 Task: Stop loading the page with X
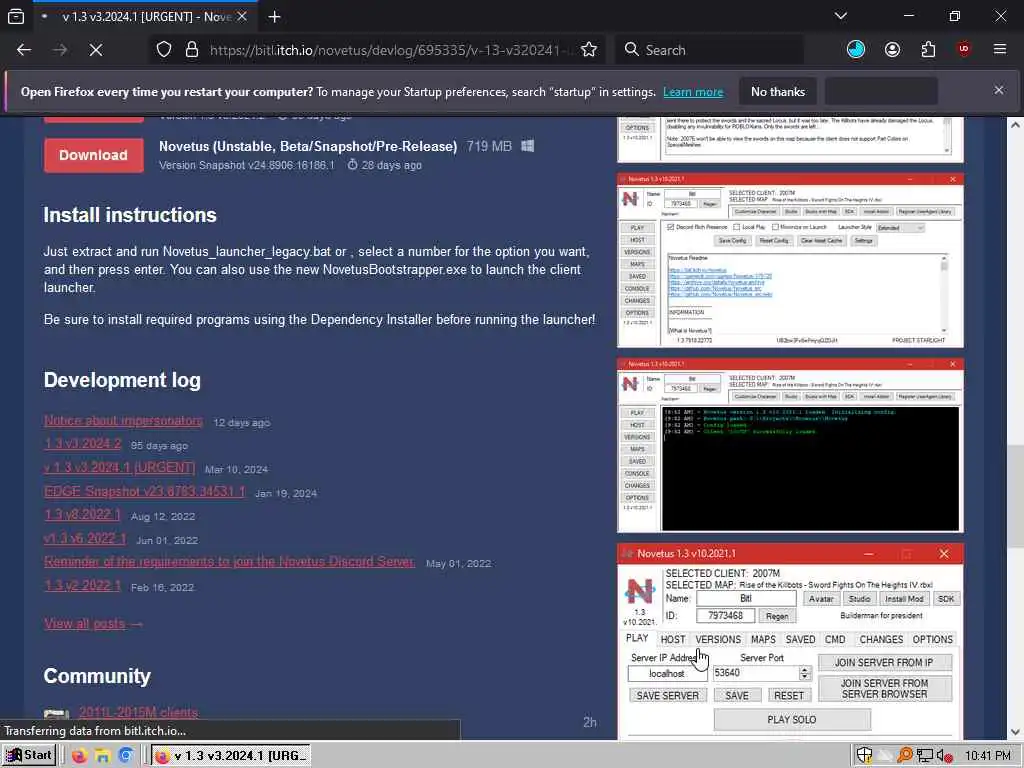pyautogui.click(x=96, y=50)
